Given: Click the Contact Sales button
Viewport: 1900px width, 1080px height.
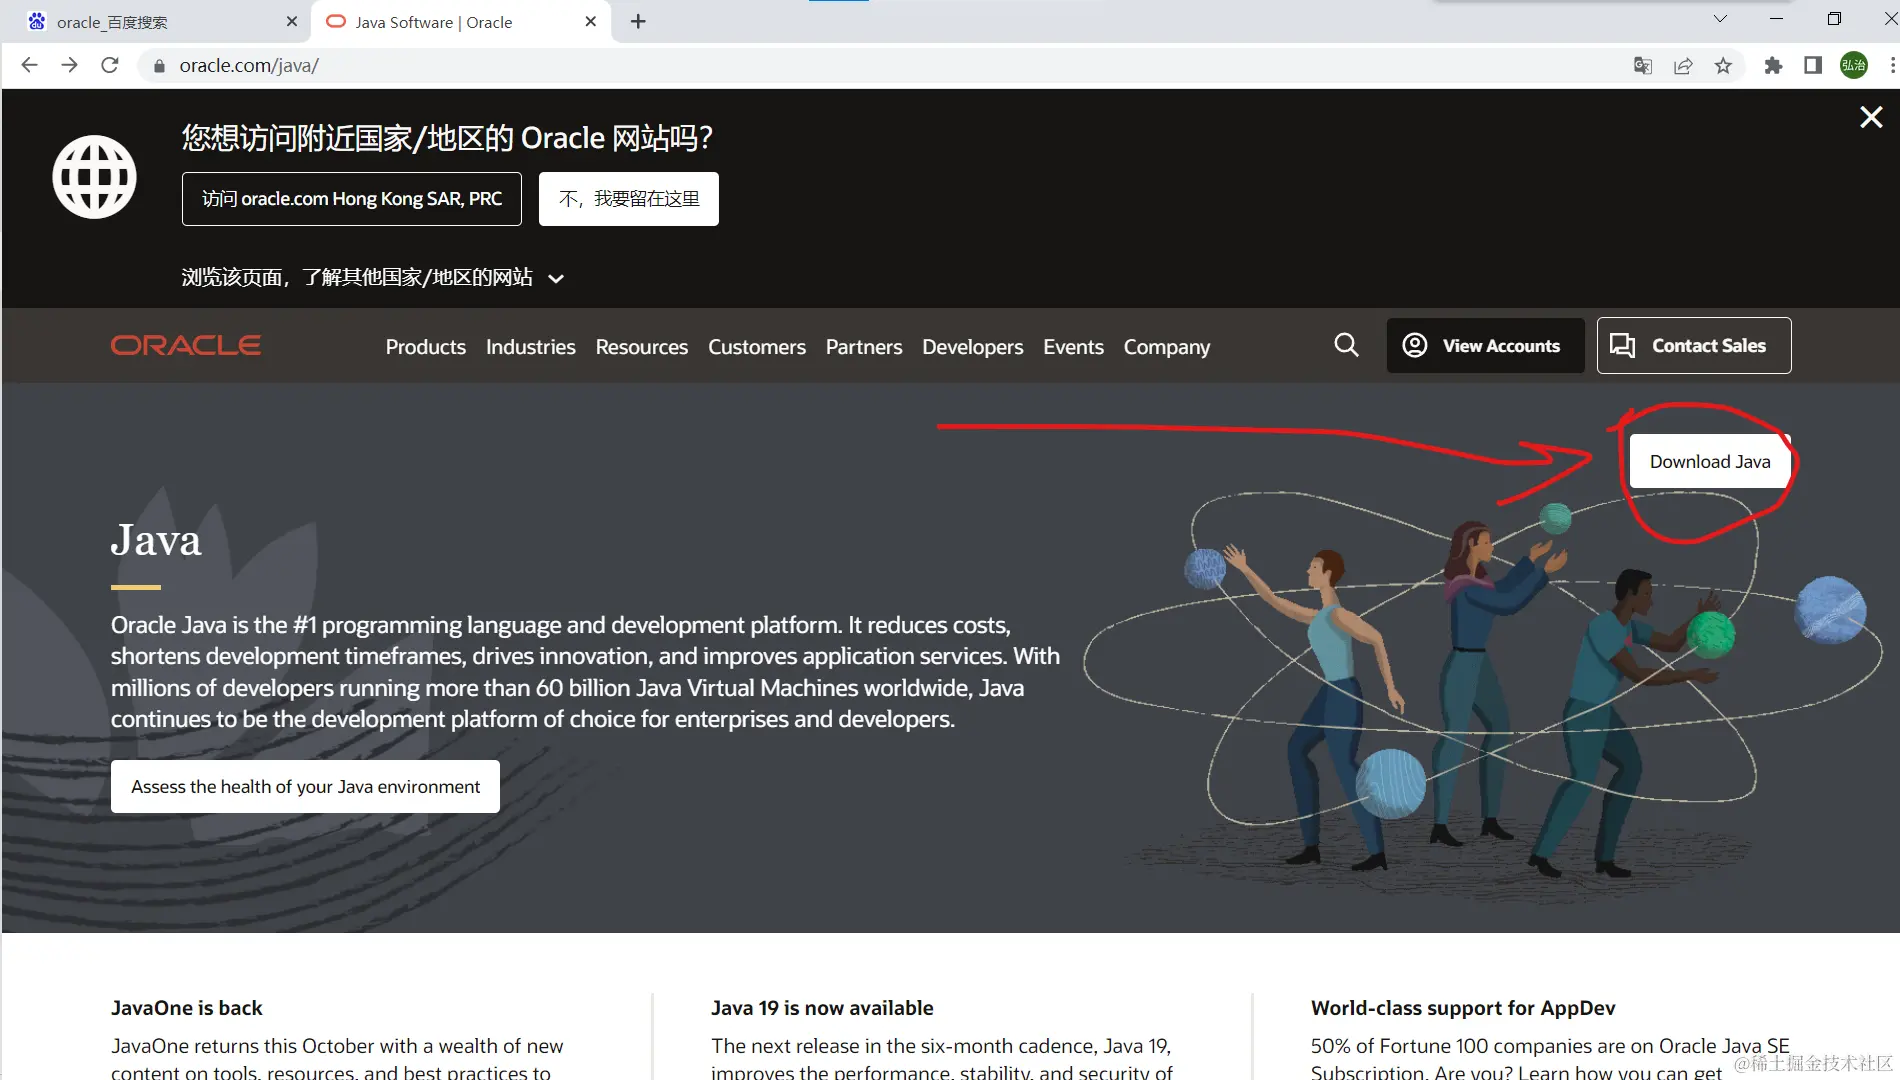Looking at the screenshot, I should pyautogui.click(x=1694, y=346).
